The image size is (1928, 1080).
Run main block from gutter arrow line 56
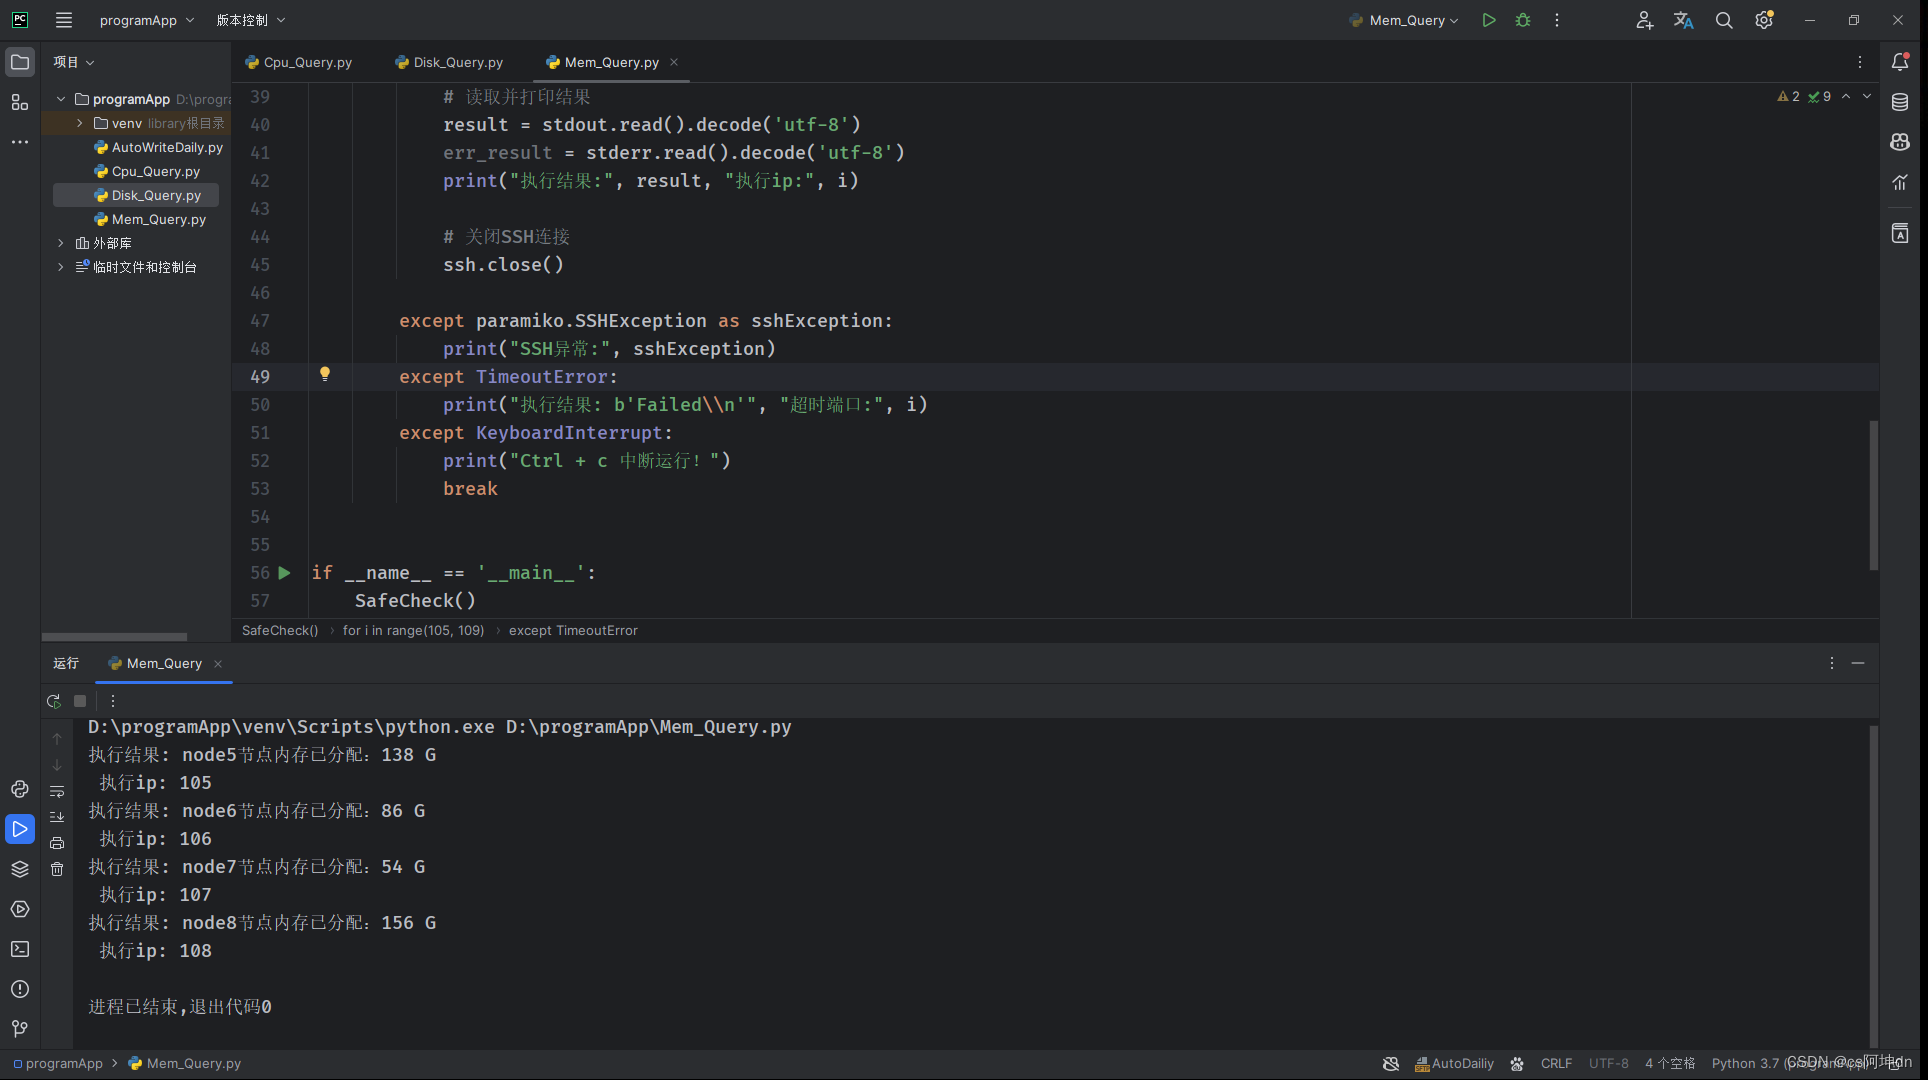click(x=284, y=573)
